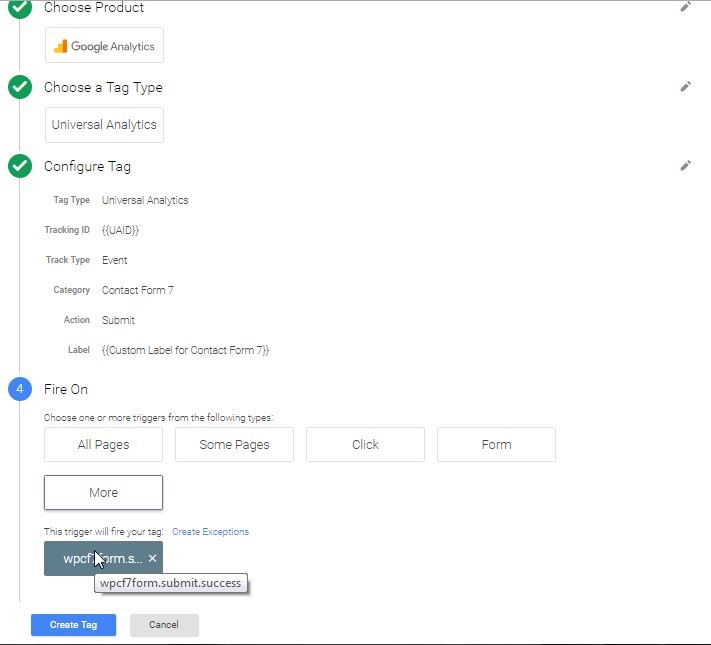Click the Contact Form 7 category value

coord(138,290)
